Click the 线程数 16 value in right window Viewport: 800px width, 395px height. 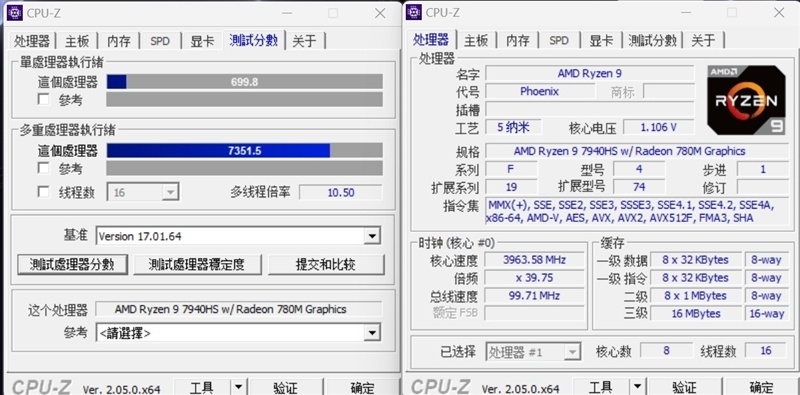click(x=766, y=351)
